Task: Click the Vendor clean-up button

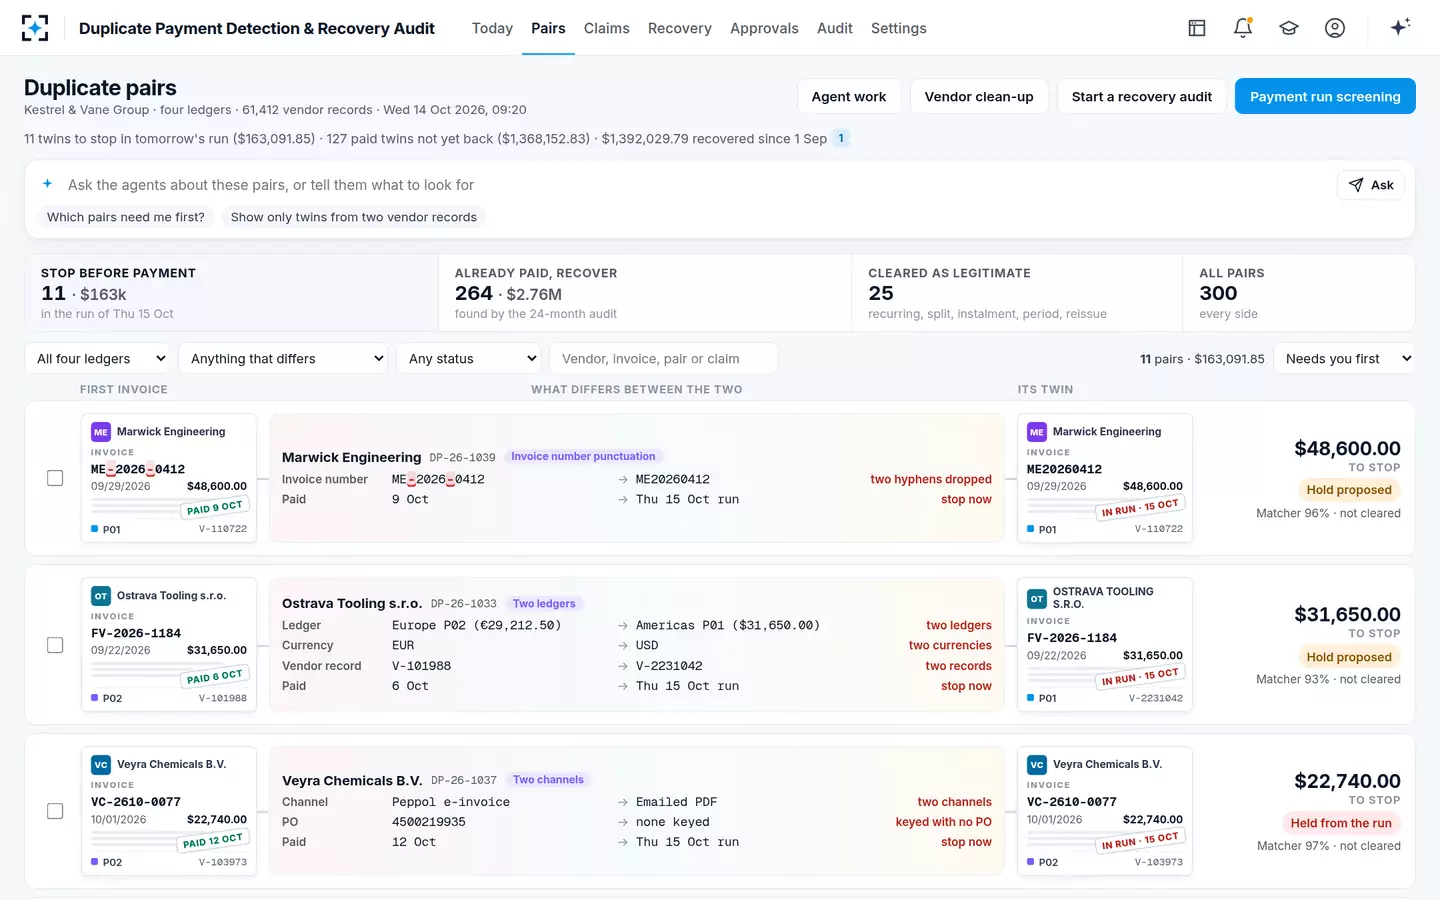Action: [979, 96]
